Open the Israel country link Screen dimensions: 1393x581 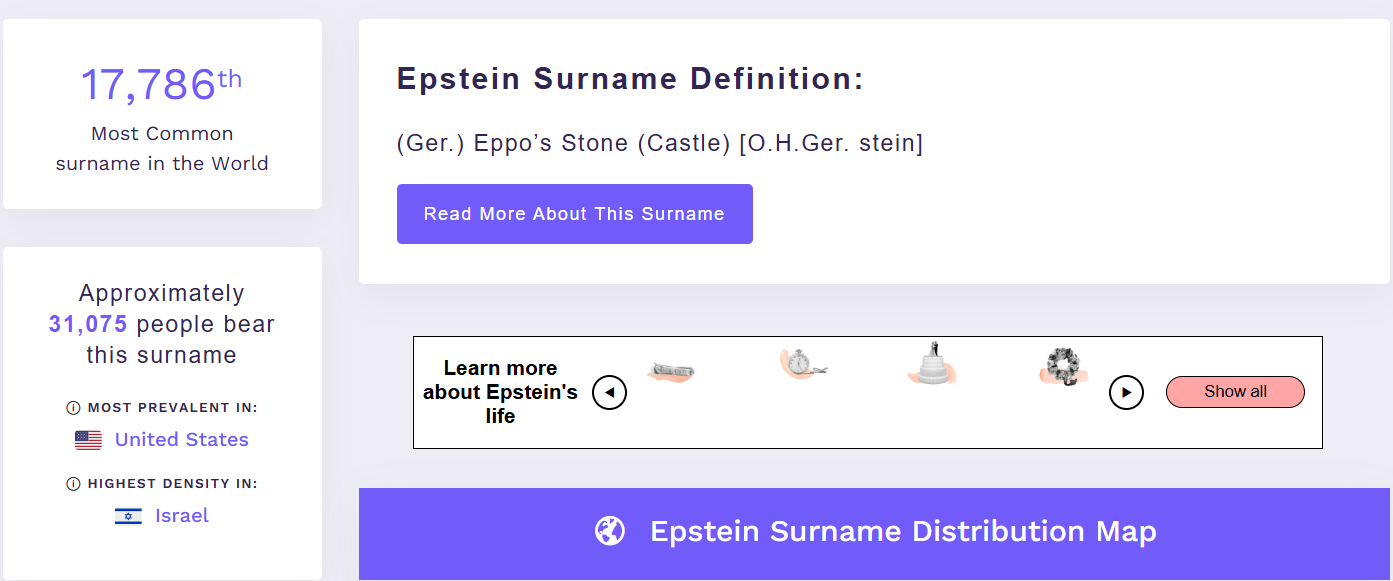click(x=182, y=516)
